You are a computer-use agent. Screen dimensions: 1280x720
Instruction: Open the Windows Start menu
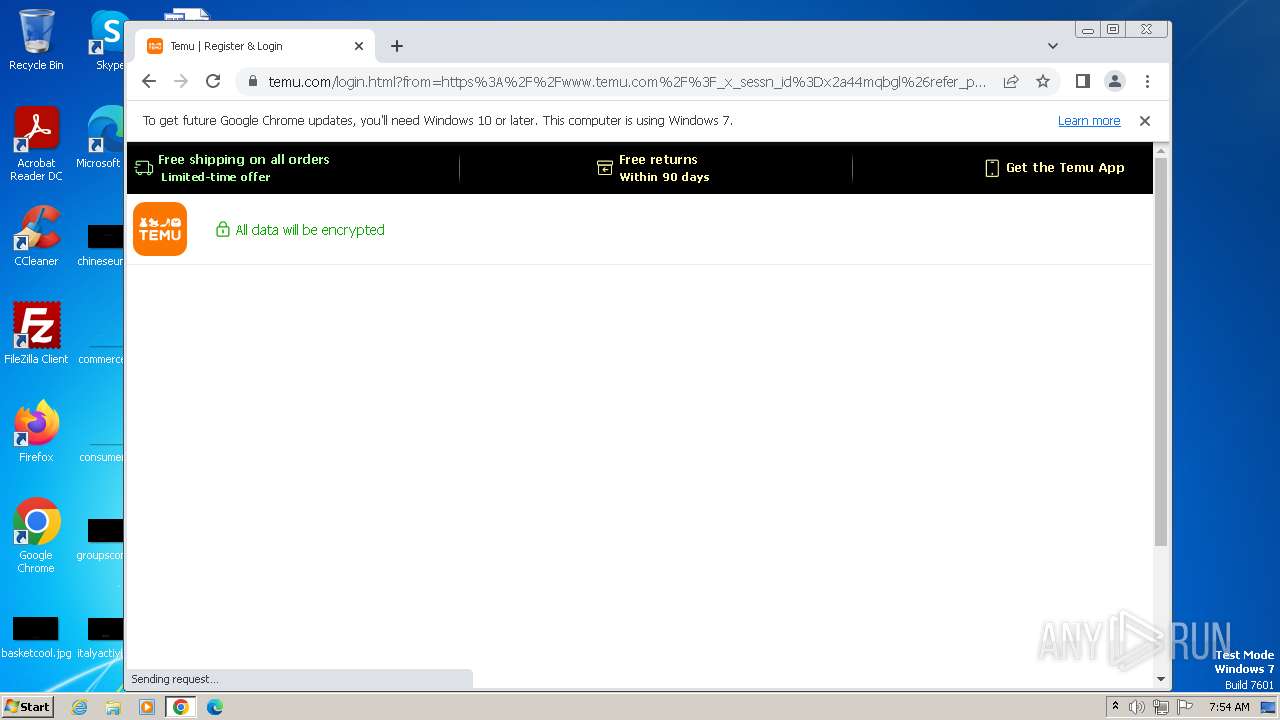pos(28,707)
